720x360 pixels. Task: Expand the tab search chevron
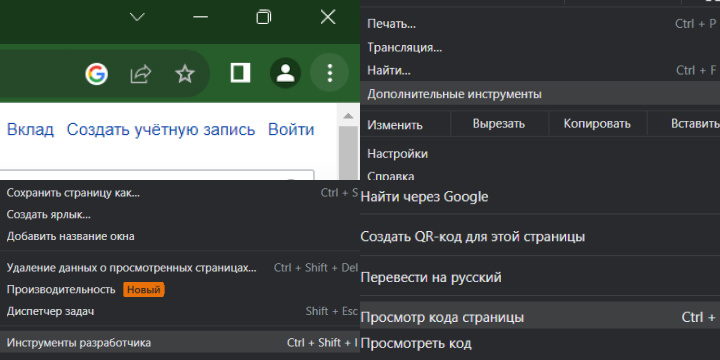click(x=137, y=17)
